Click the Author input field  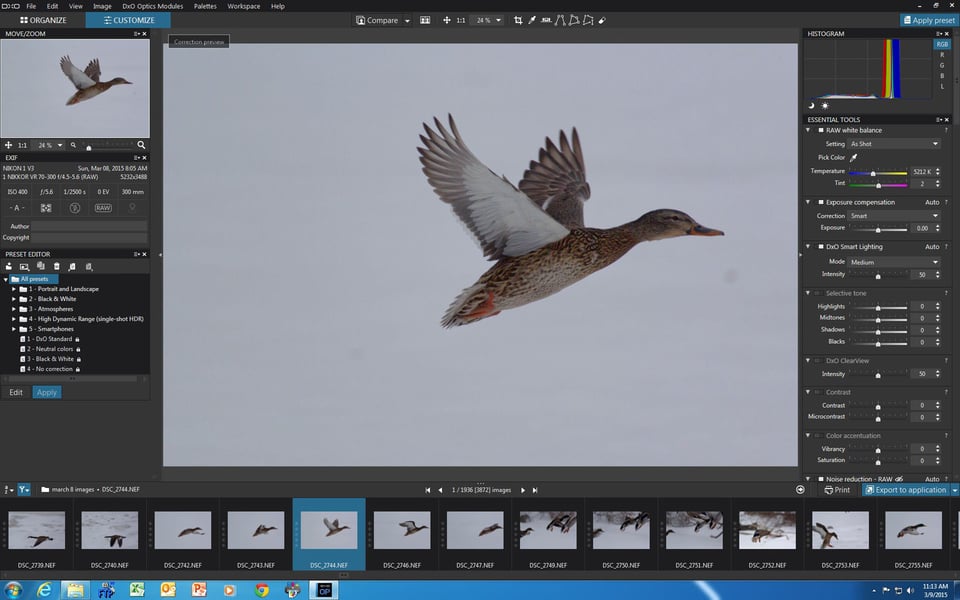pyautogui.click(x=89, y=226)
